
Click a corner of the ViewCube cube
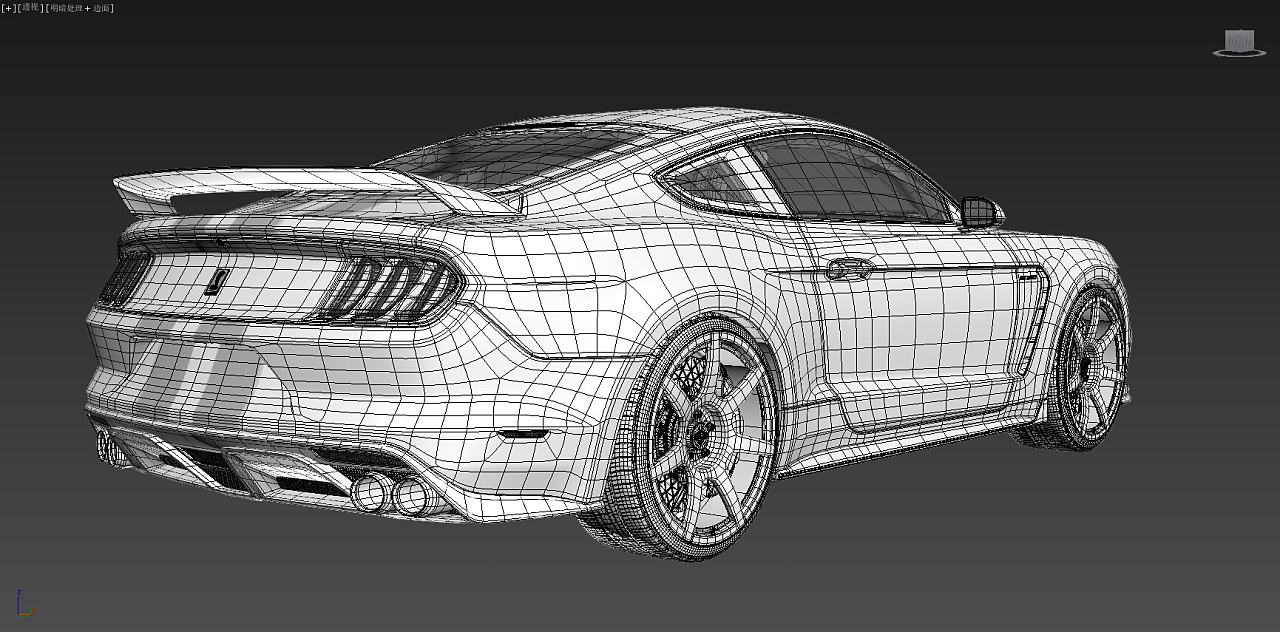click(x=1253, y=30)
